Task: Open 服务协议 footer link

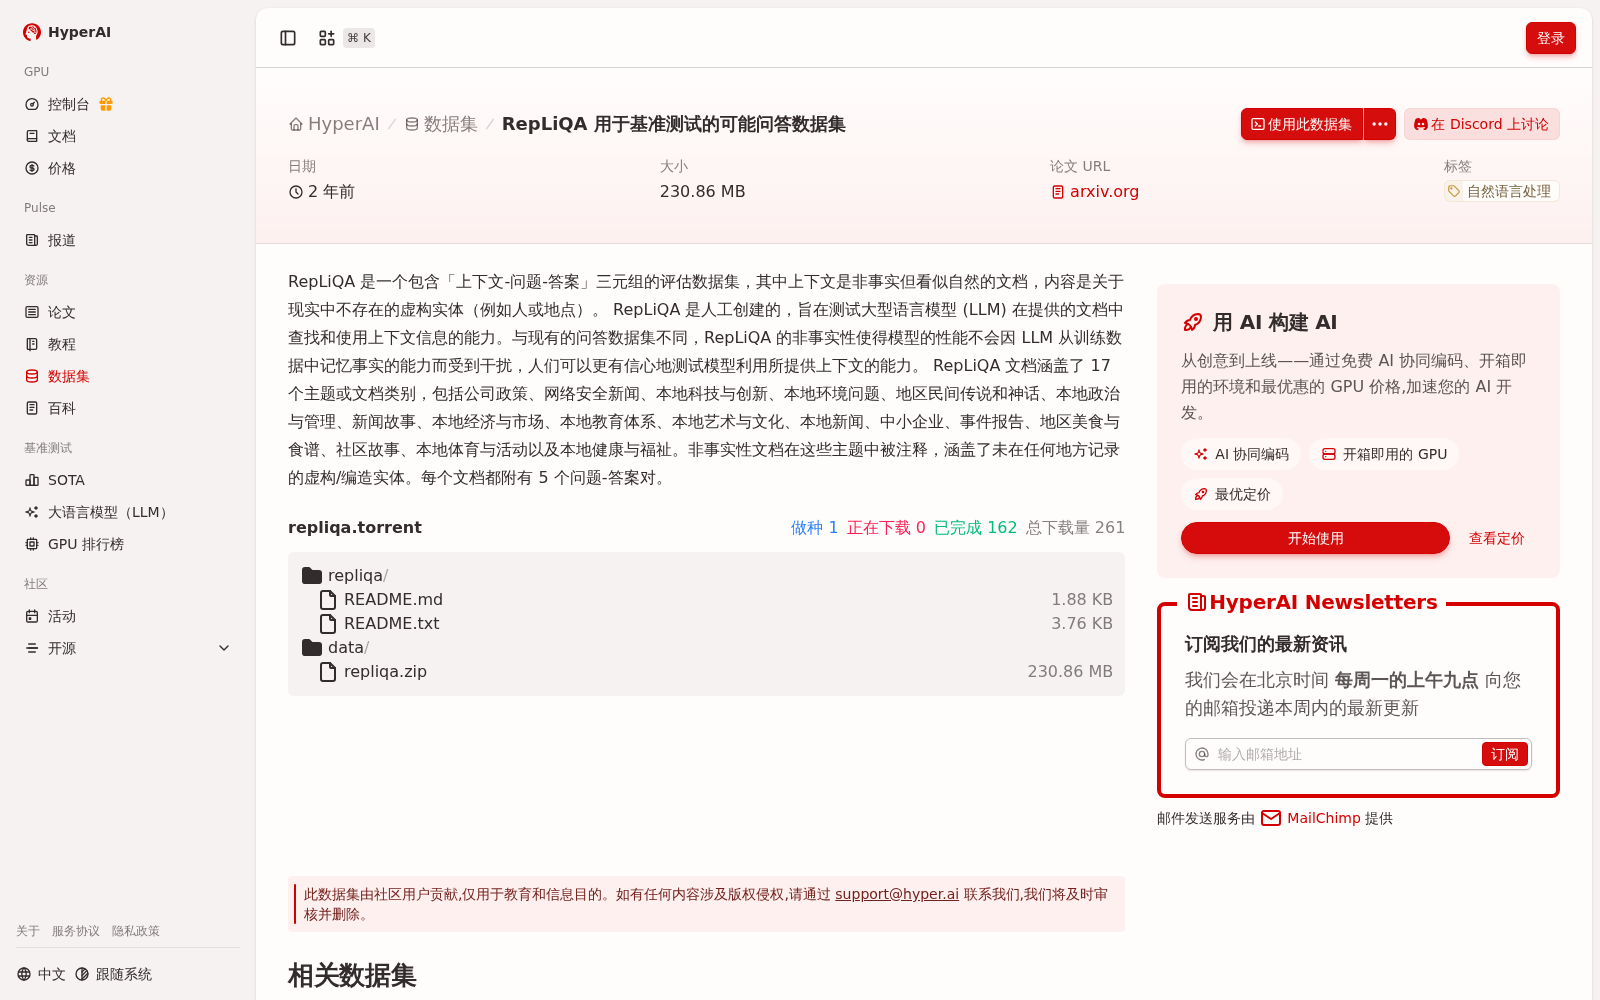Action: pos(76,931)
